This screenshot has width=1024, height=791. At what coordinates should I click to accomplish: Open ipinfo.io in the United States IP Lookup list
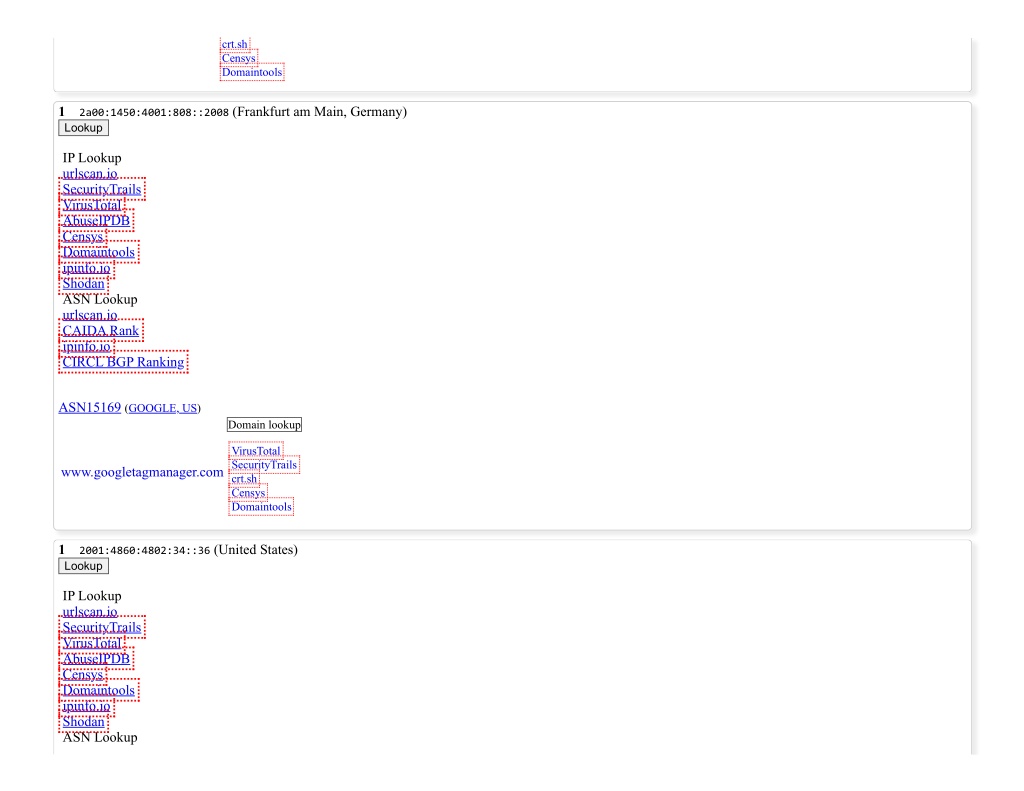(86, 706)
